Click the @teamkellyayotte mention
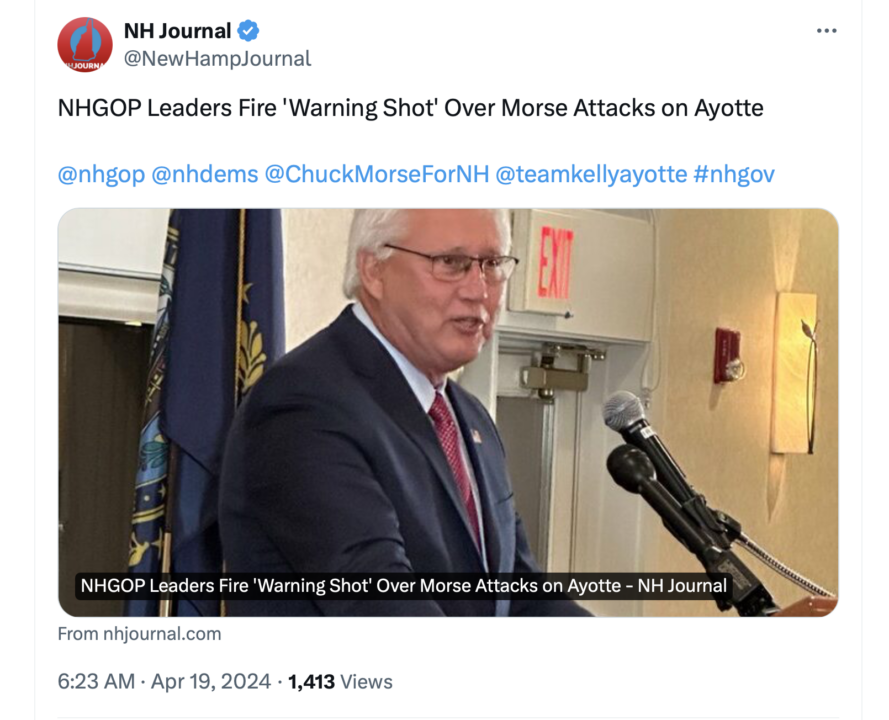 pyautogui.click(x=590, y=174)
